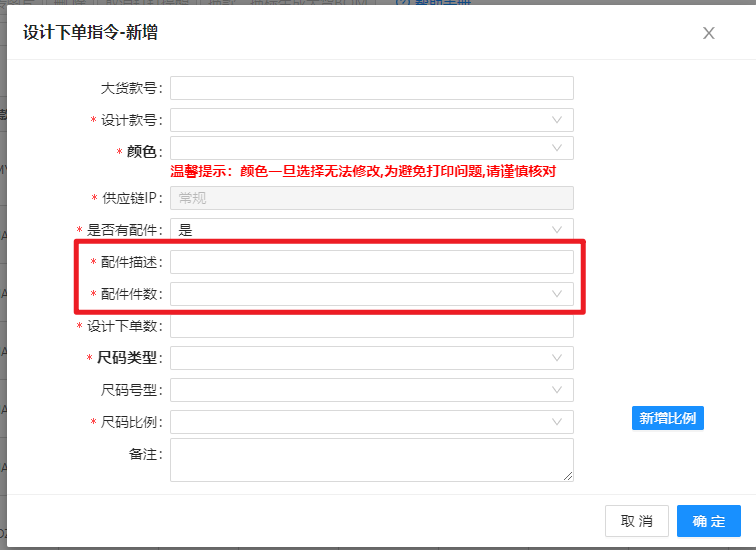
Task: Click the 新增比例 button
Action: pyautogui.click(x=668, y=418)
